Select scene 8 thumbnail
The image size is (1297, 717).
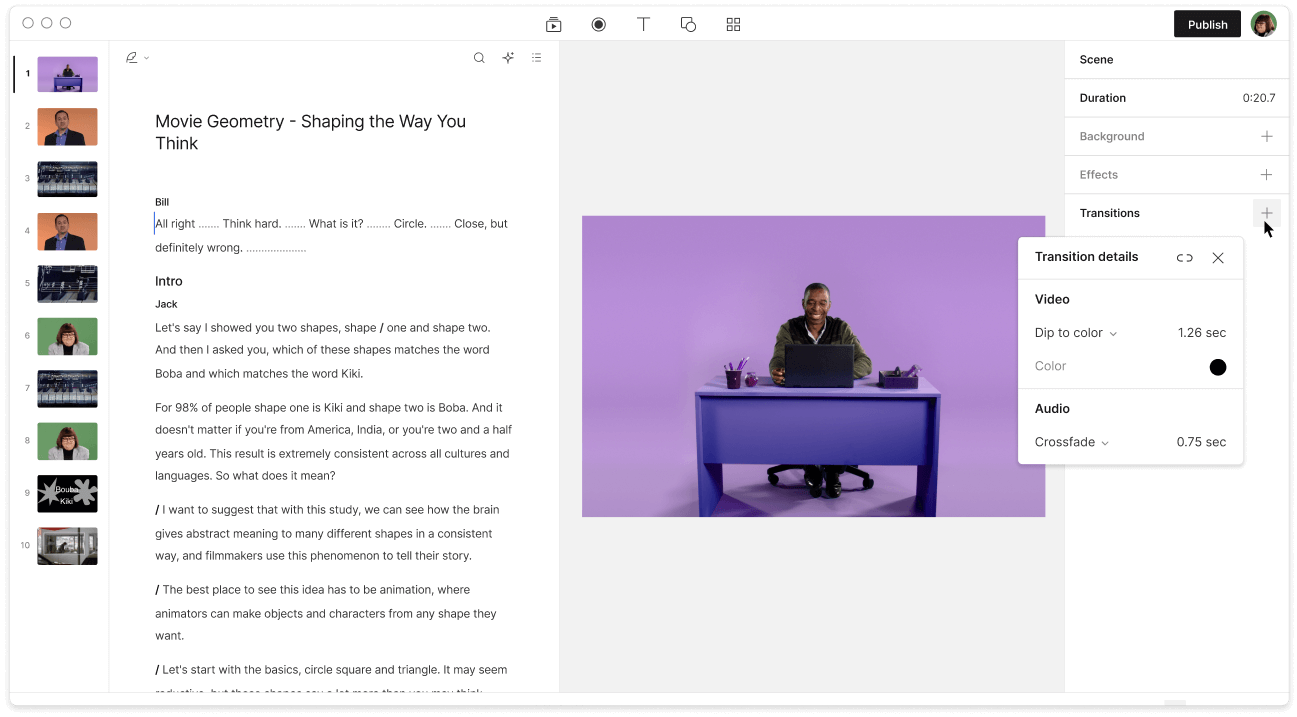click(x=68, y=441)
